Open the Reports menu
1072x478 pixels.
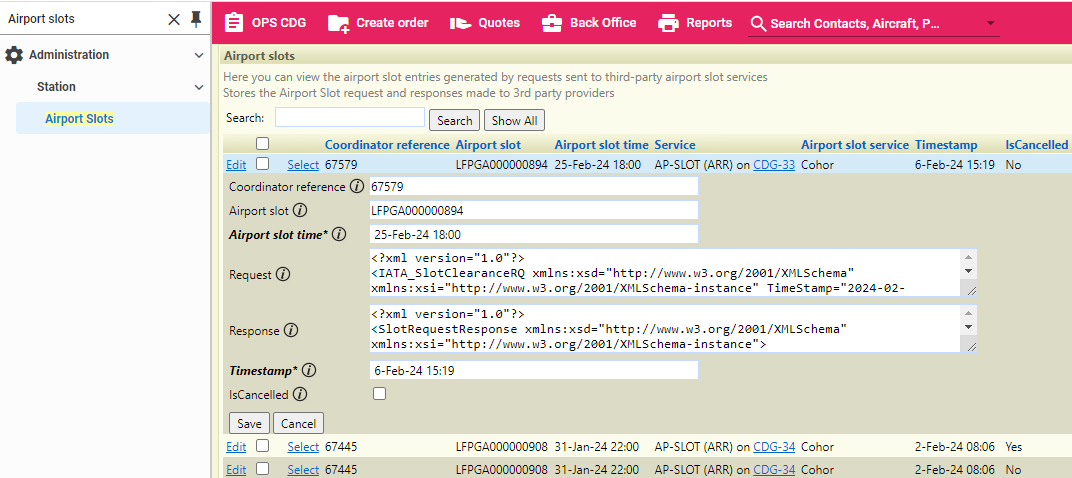coord(695,23)
